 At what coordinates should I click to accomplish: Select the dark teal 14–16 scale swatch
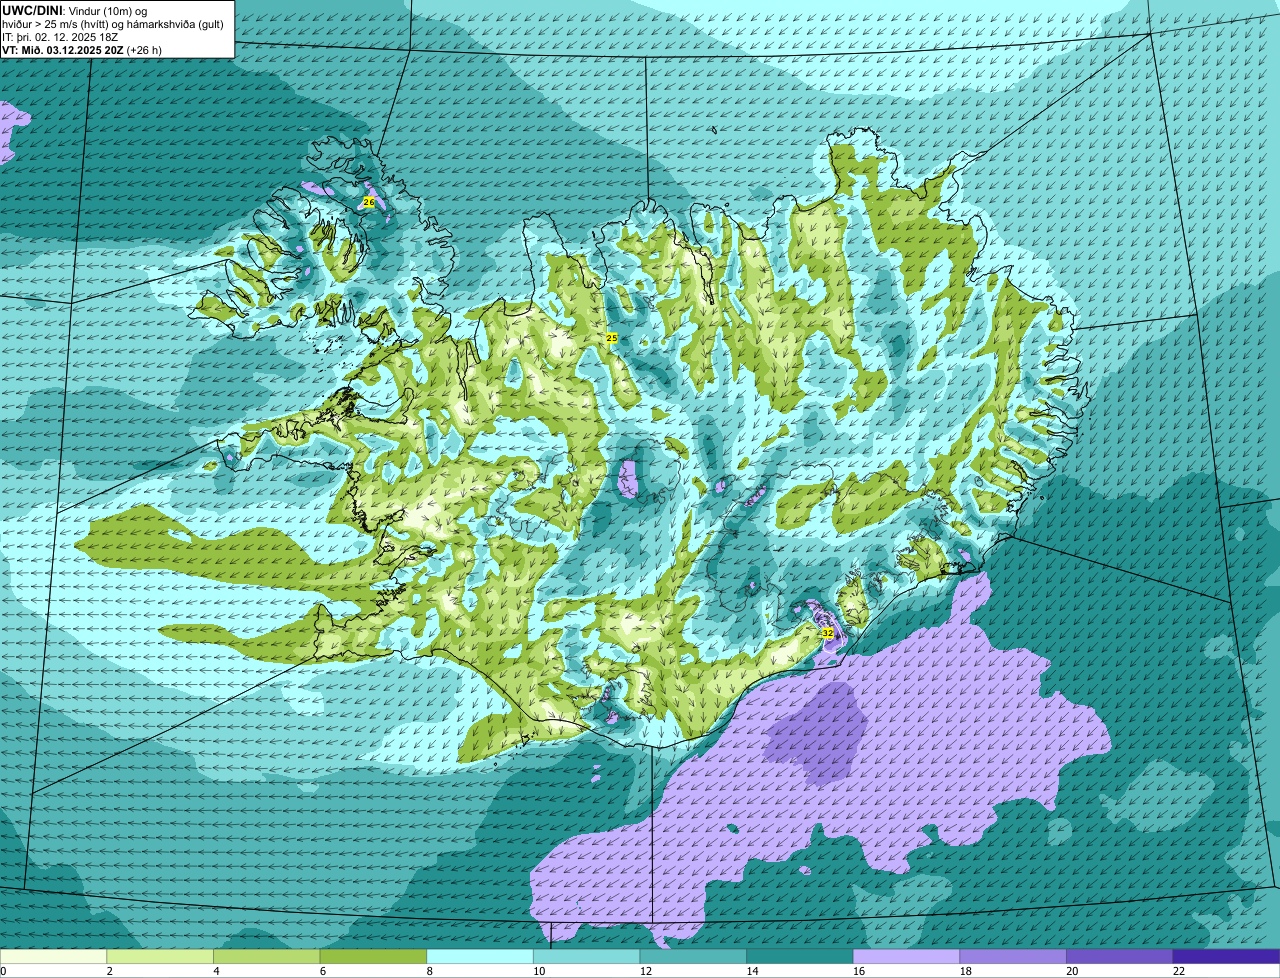point(800,956)
